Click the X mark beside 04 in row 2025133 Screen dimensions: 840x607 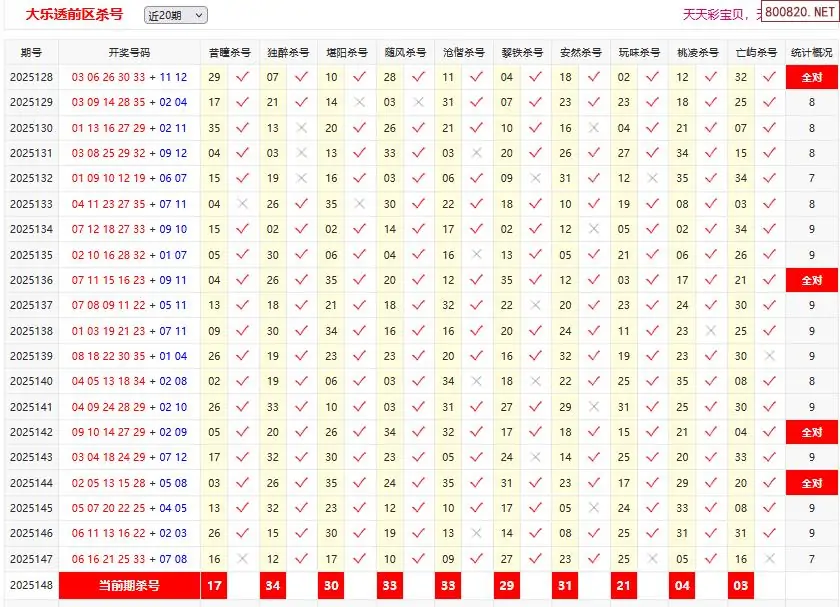(x=242, y=204)
